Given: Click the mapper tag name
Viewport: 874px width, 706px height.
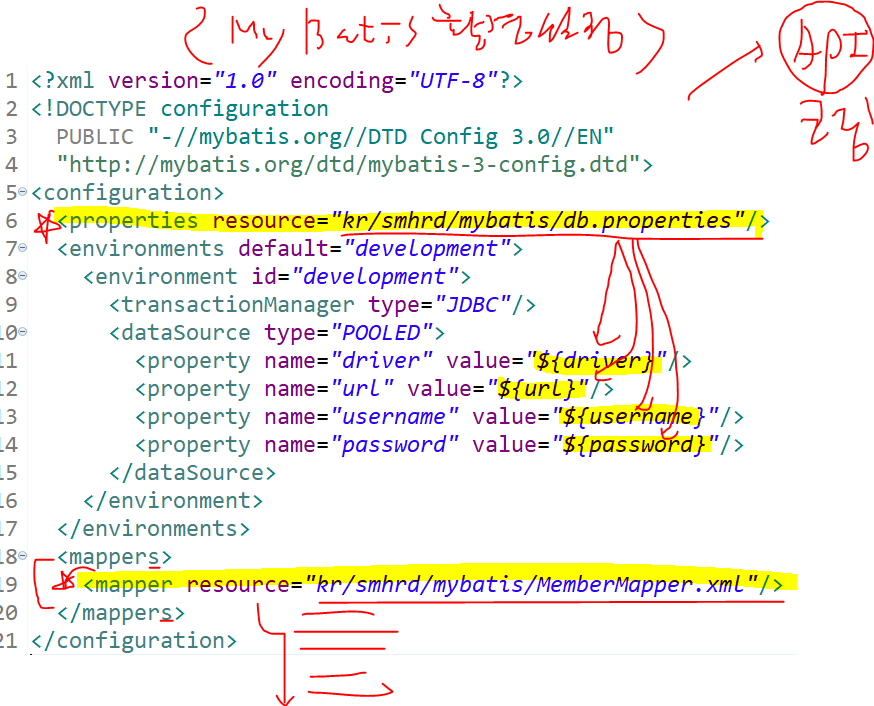Looking at the screenshot, I should 134,585.
